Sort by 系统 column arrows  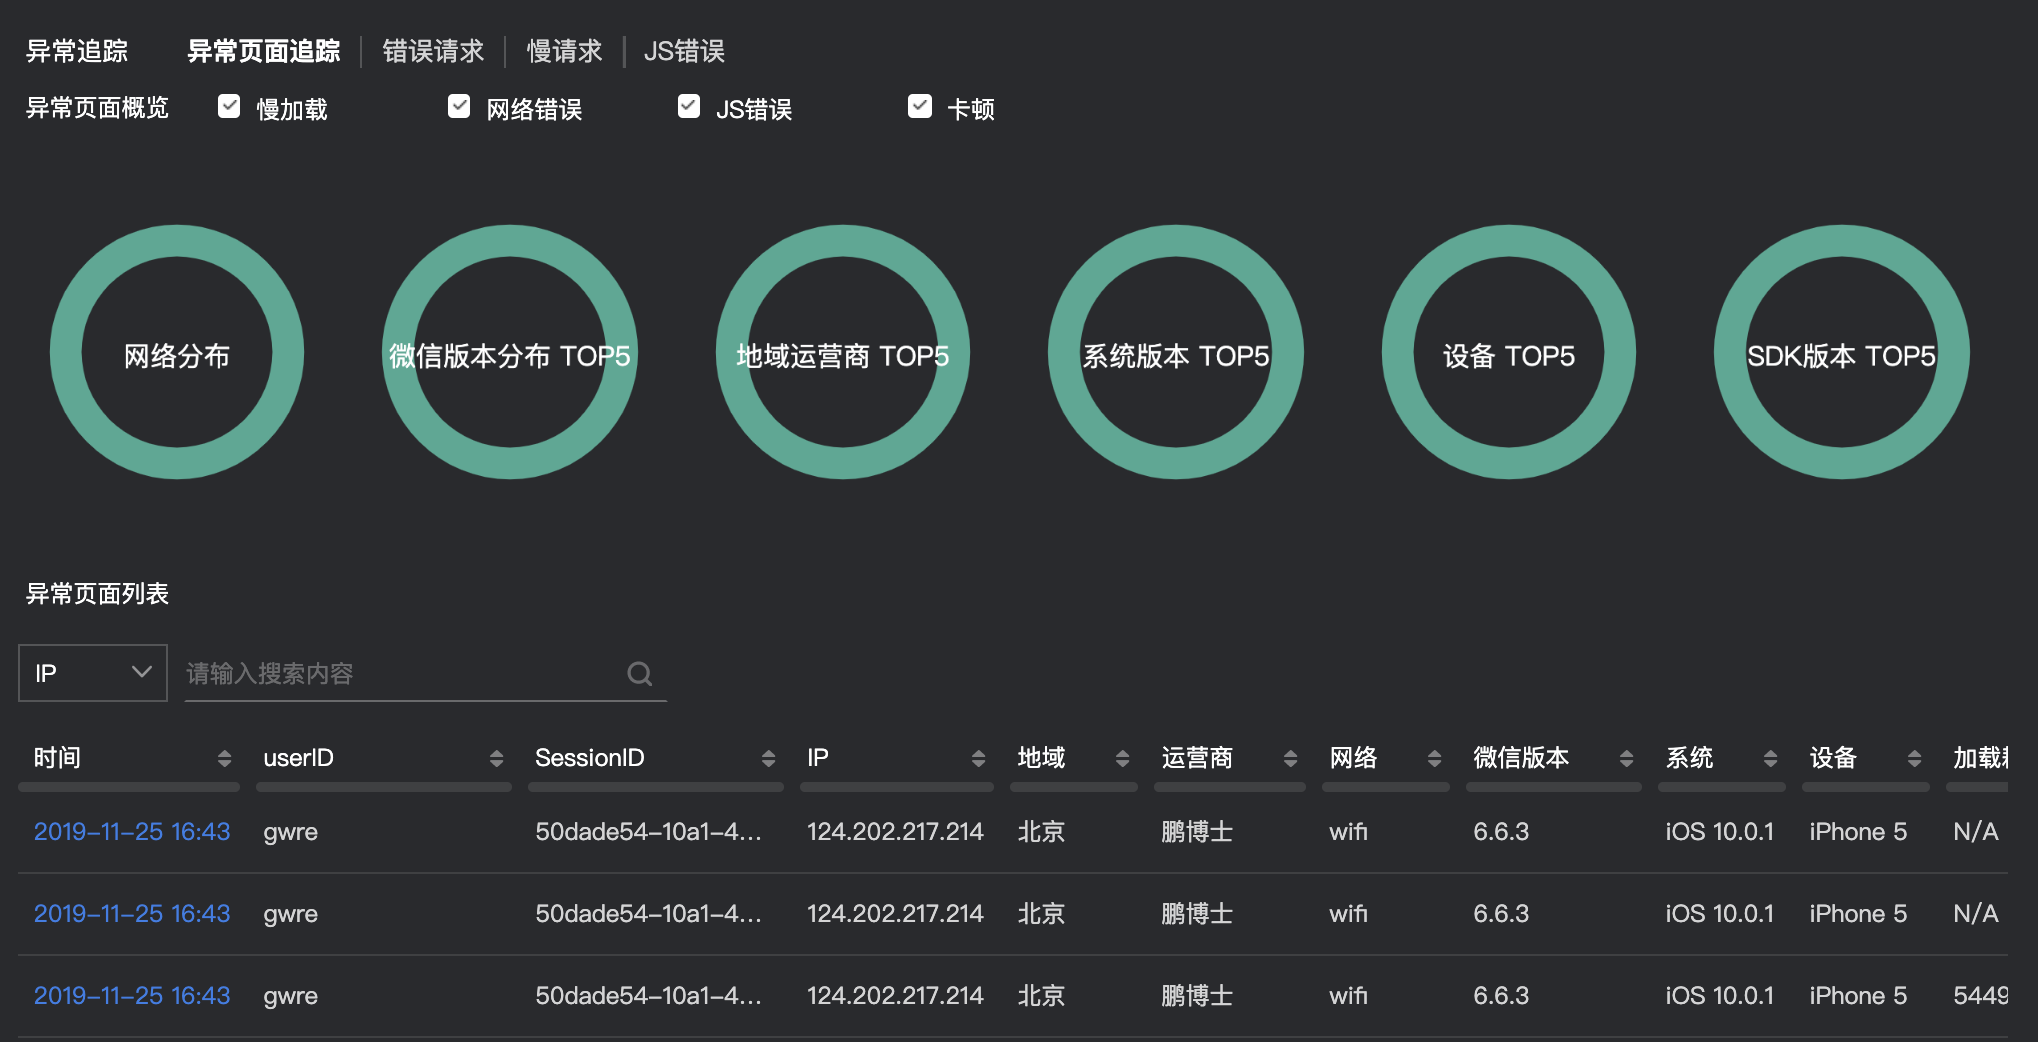(x=1770, y=759)
